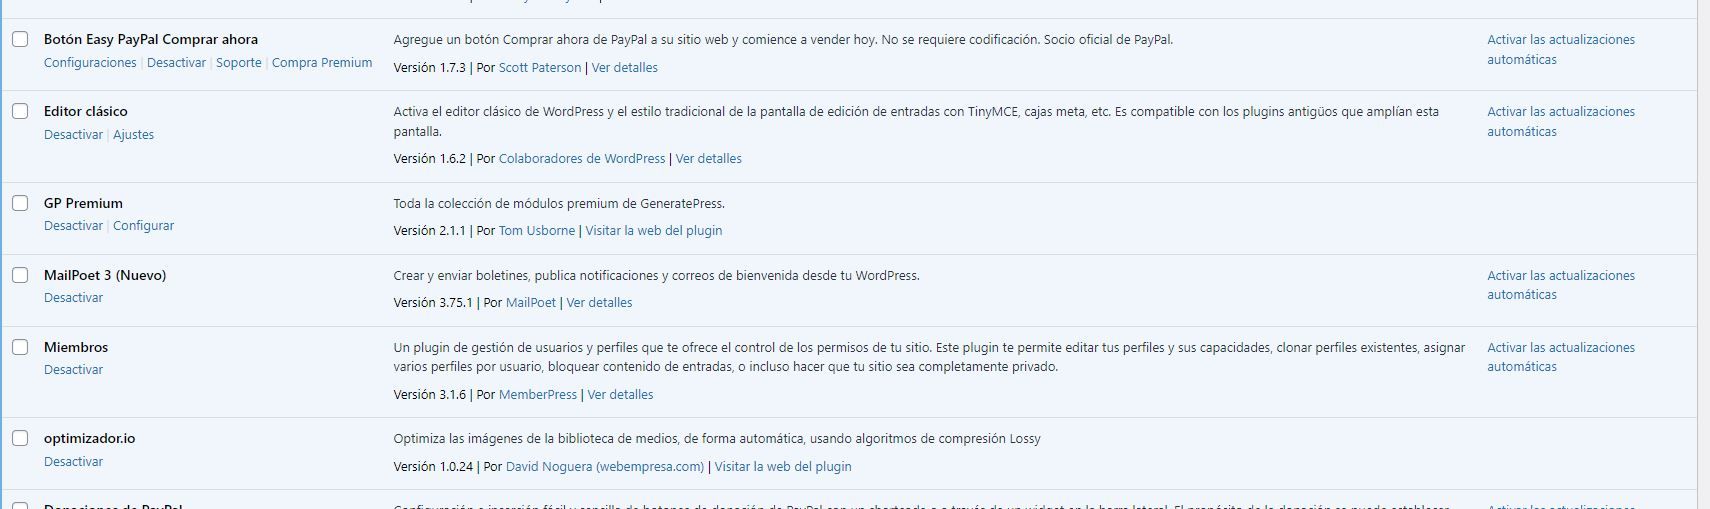Viewport: 1710px width, 509px height.
Task: Toggle the MailPoet 3 (Nuevo) checkbox
Action: click(x=20, y=275)
